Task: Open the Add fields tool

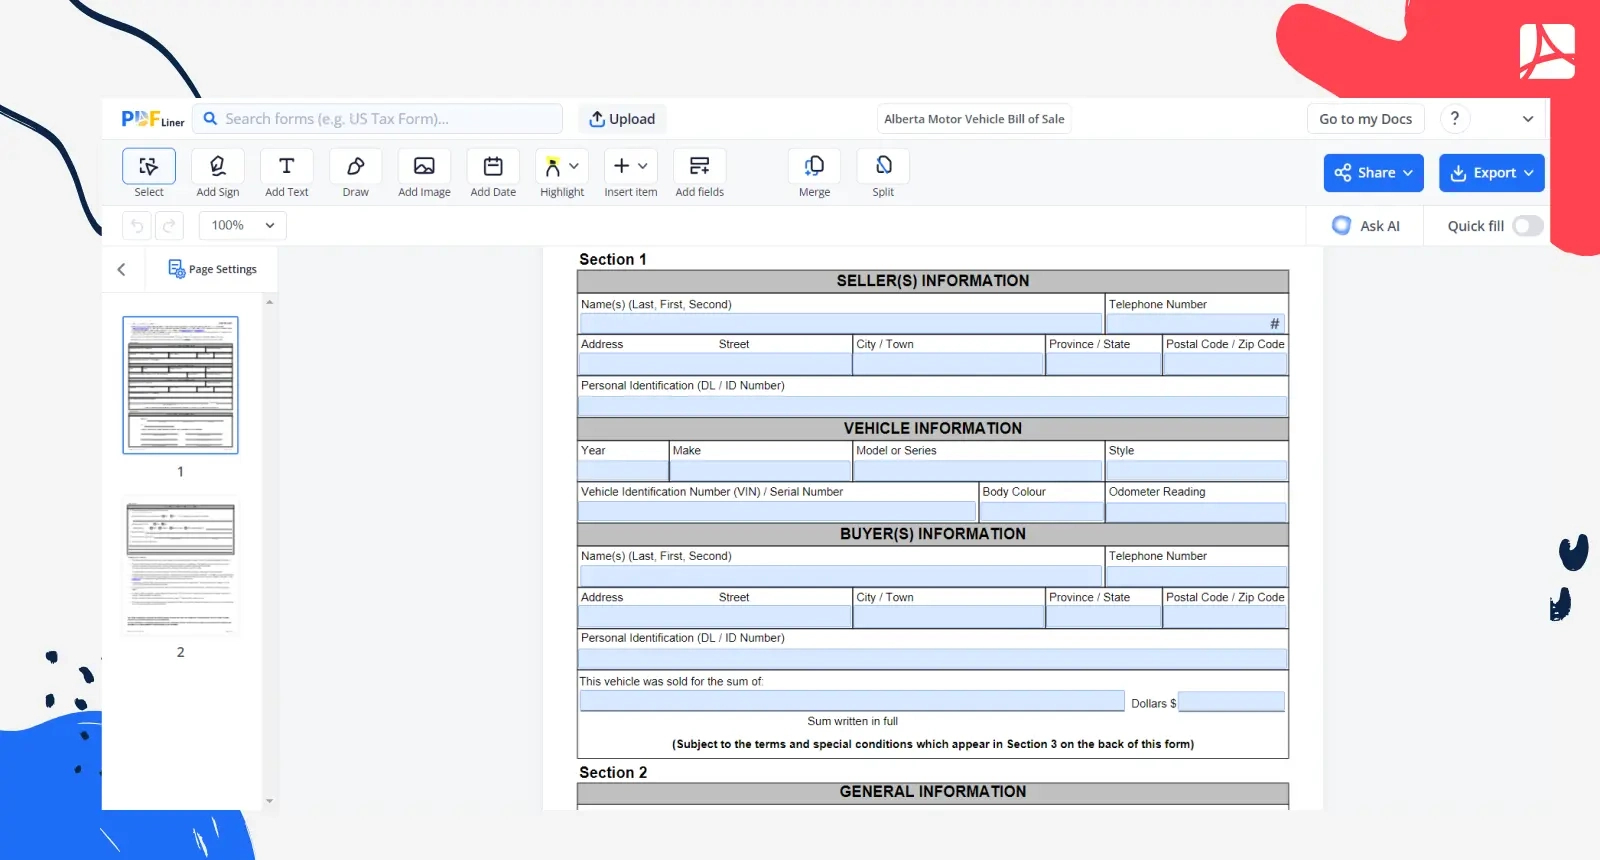Action: pos(699,167)
